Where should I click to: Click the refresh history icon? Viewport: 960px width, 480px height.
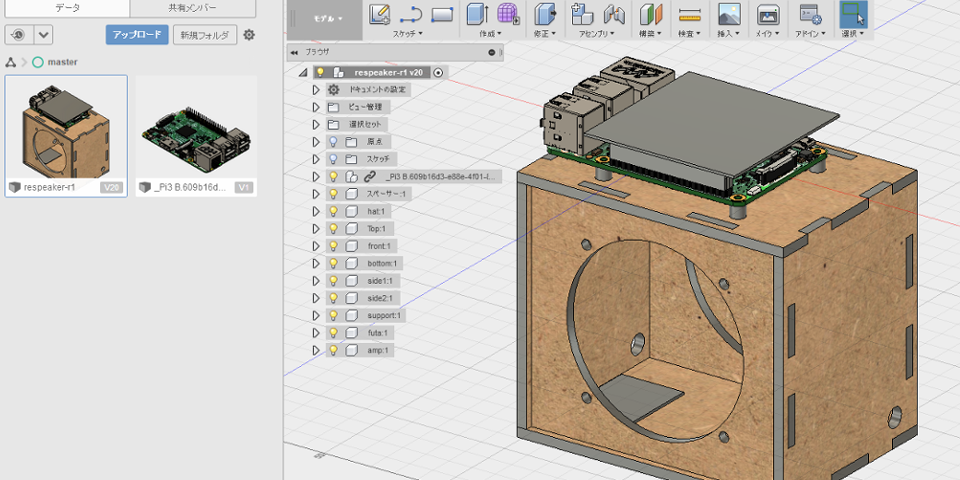click(x=19, y=35)
